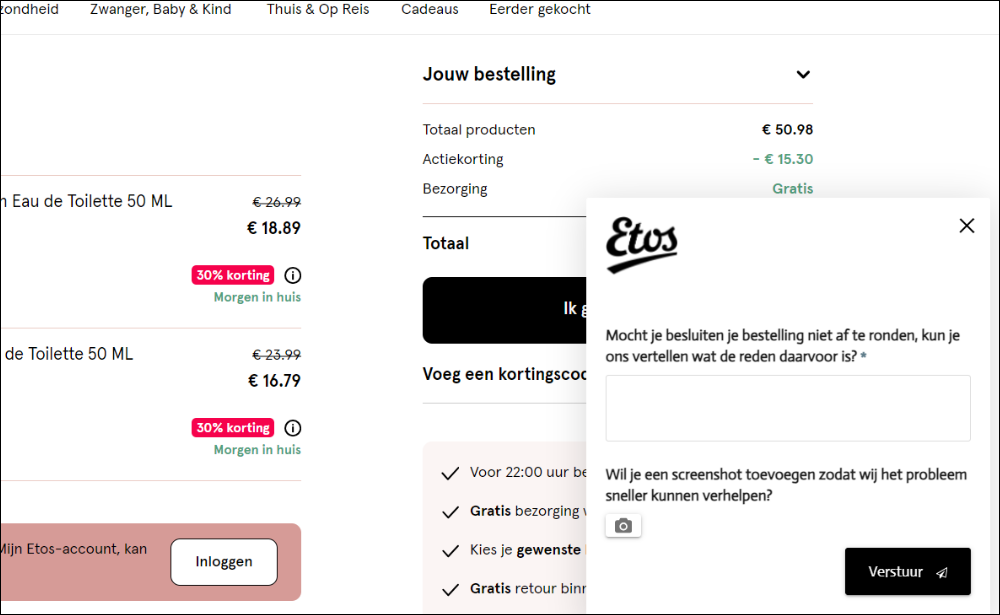The height and width of the screenshot is (615, 1000).
Task: Open the Zwanger, Baby & Kind menu
Action: click(x=160, y=8)
